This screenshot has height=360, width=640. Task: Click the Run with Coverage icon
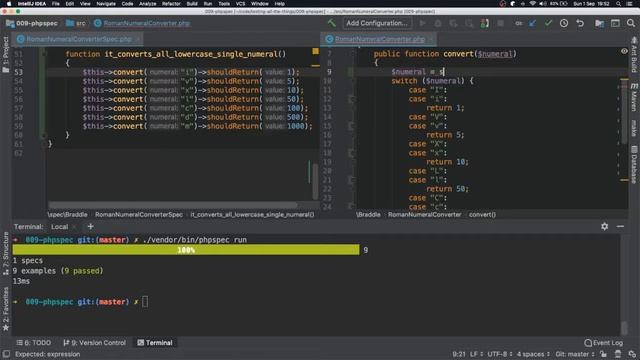click(x=453, y=23)
